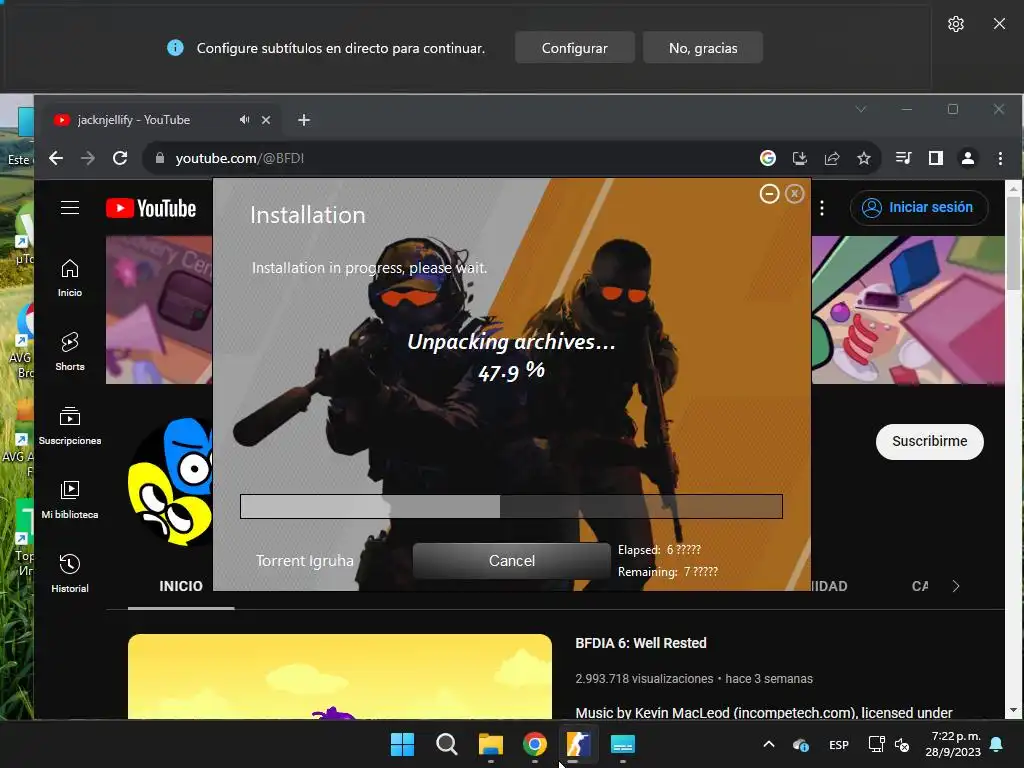The image size is (1024, 768).
Task: Click the Counter-Strike installer taskbar icon
Action: (579, 744)
